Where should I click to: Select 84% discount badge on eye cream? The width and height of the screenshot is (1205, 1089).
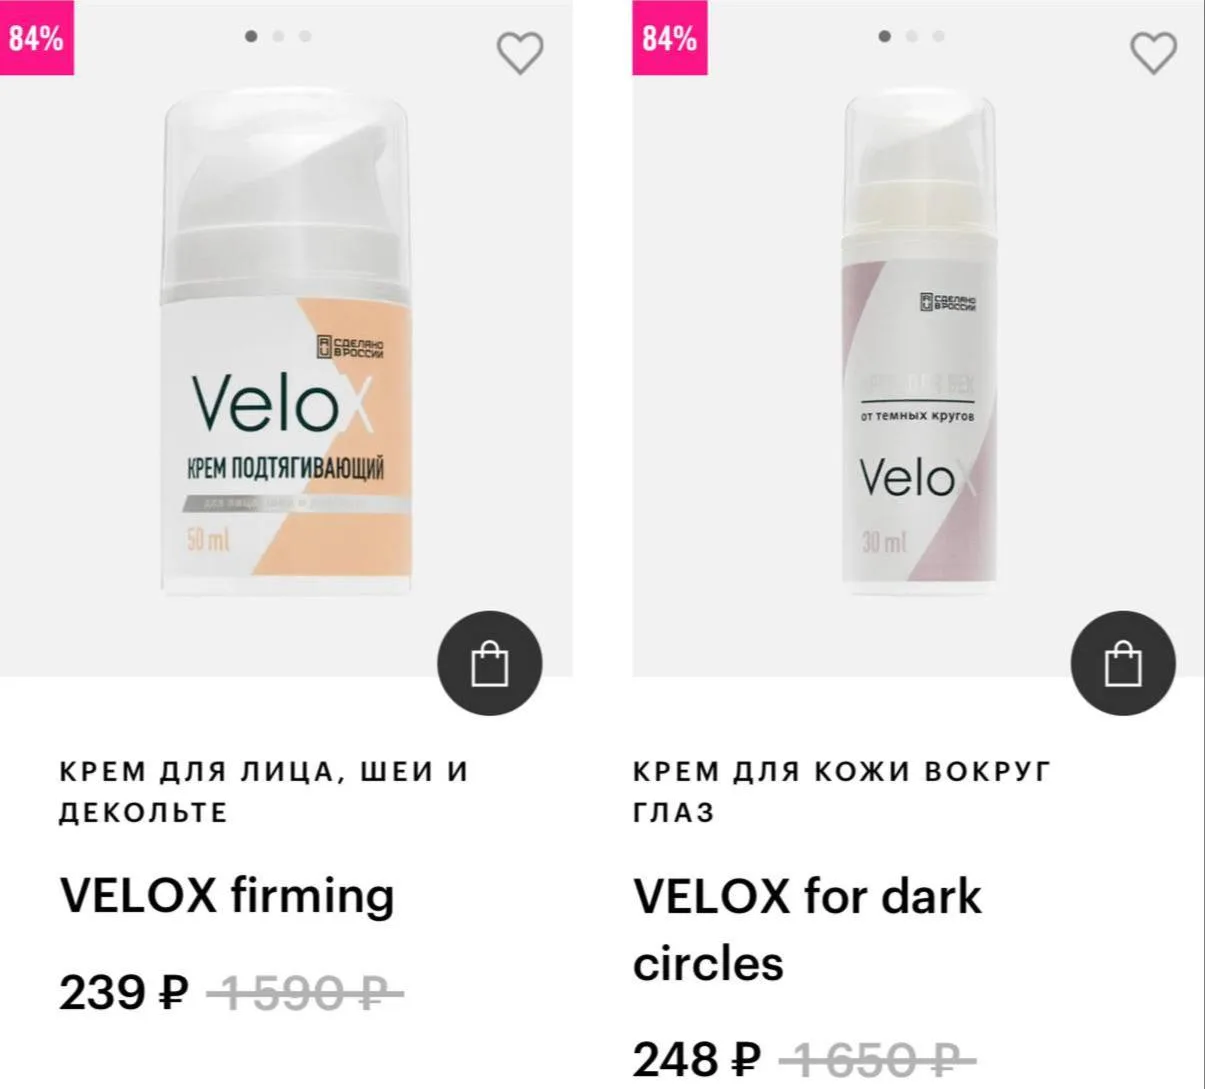tap(669, 38)
